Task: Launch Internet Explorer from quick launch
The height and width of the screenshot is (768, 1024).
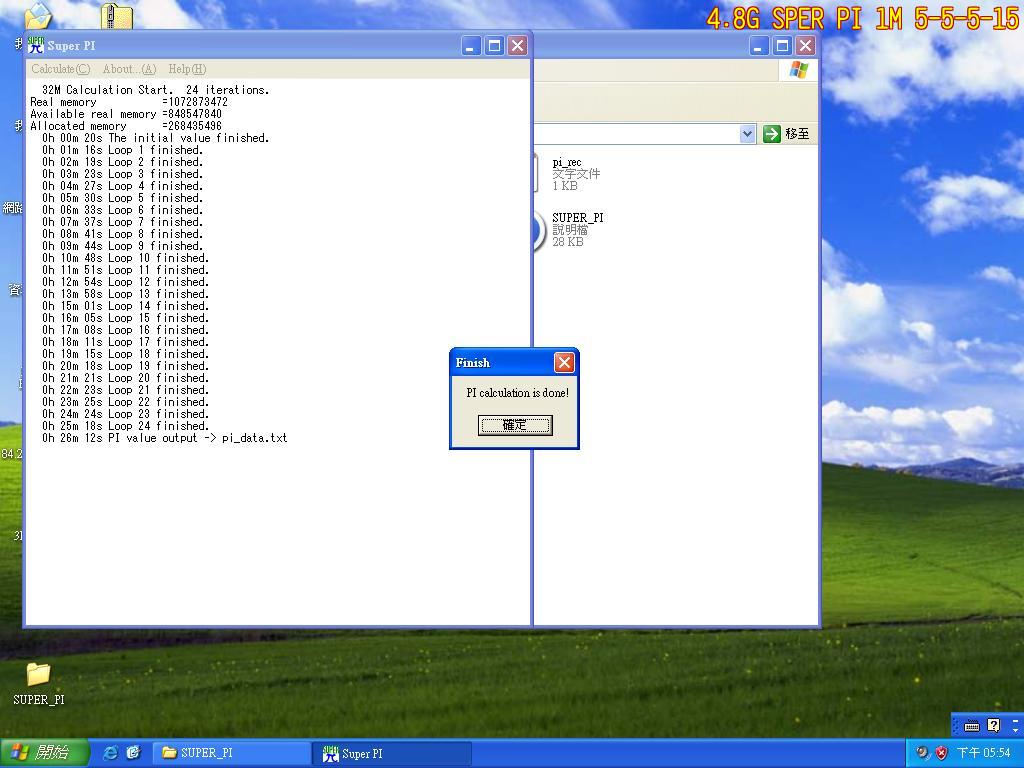Action: tap(111, 753)
